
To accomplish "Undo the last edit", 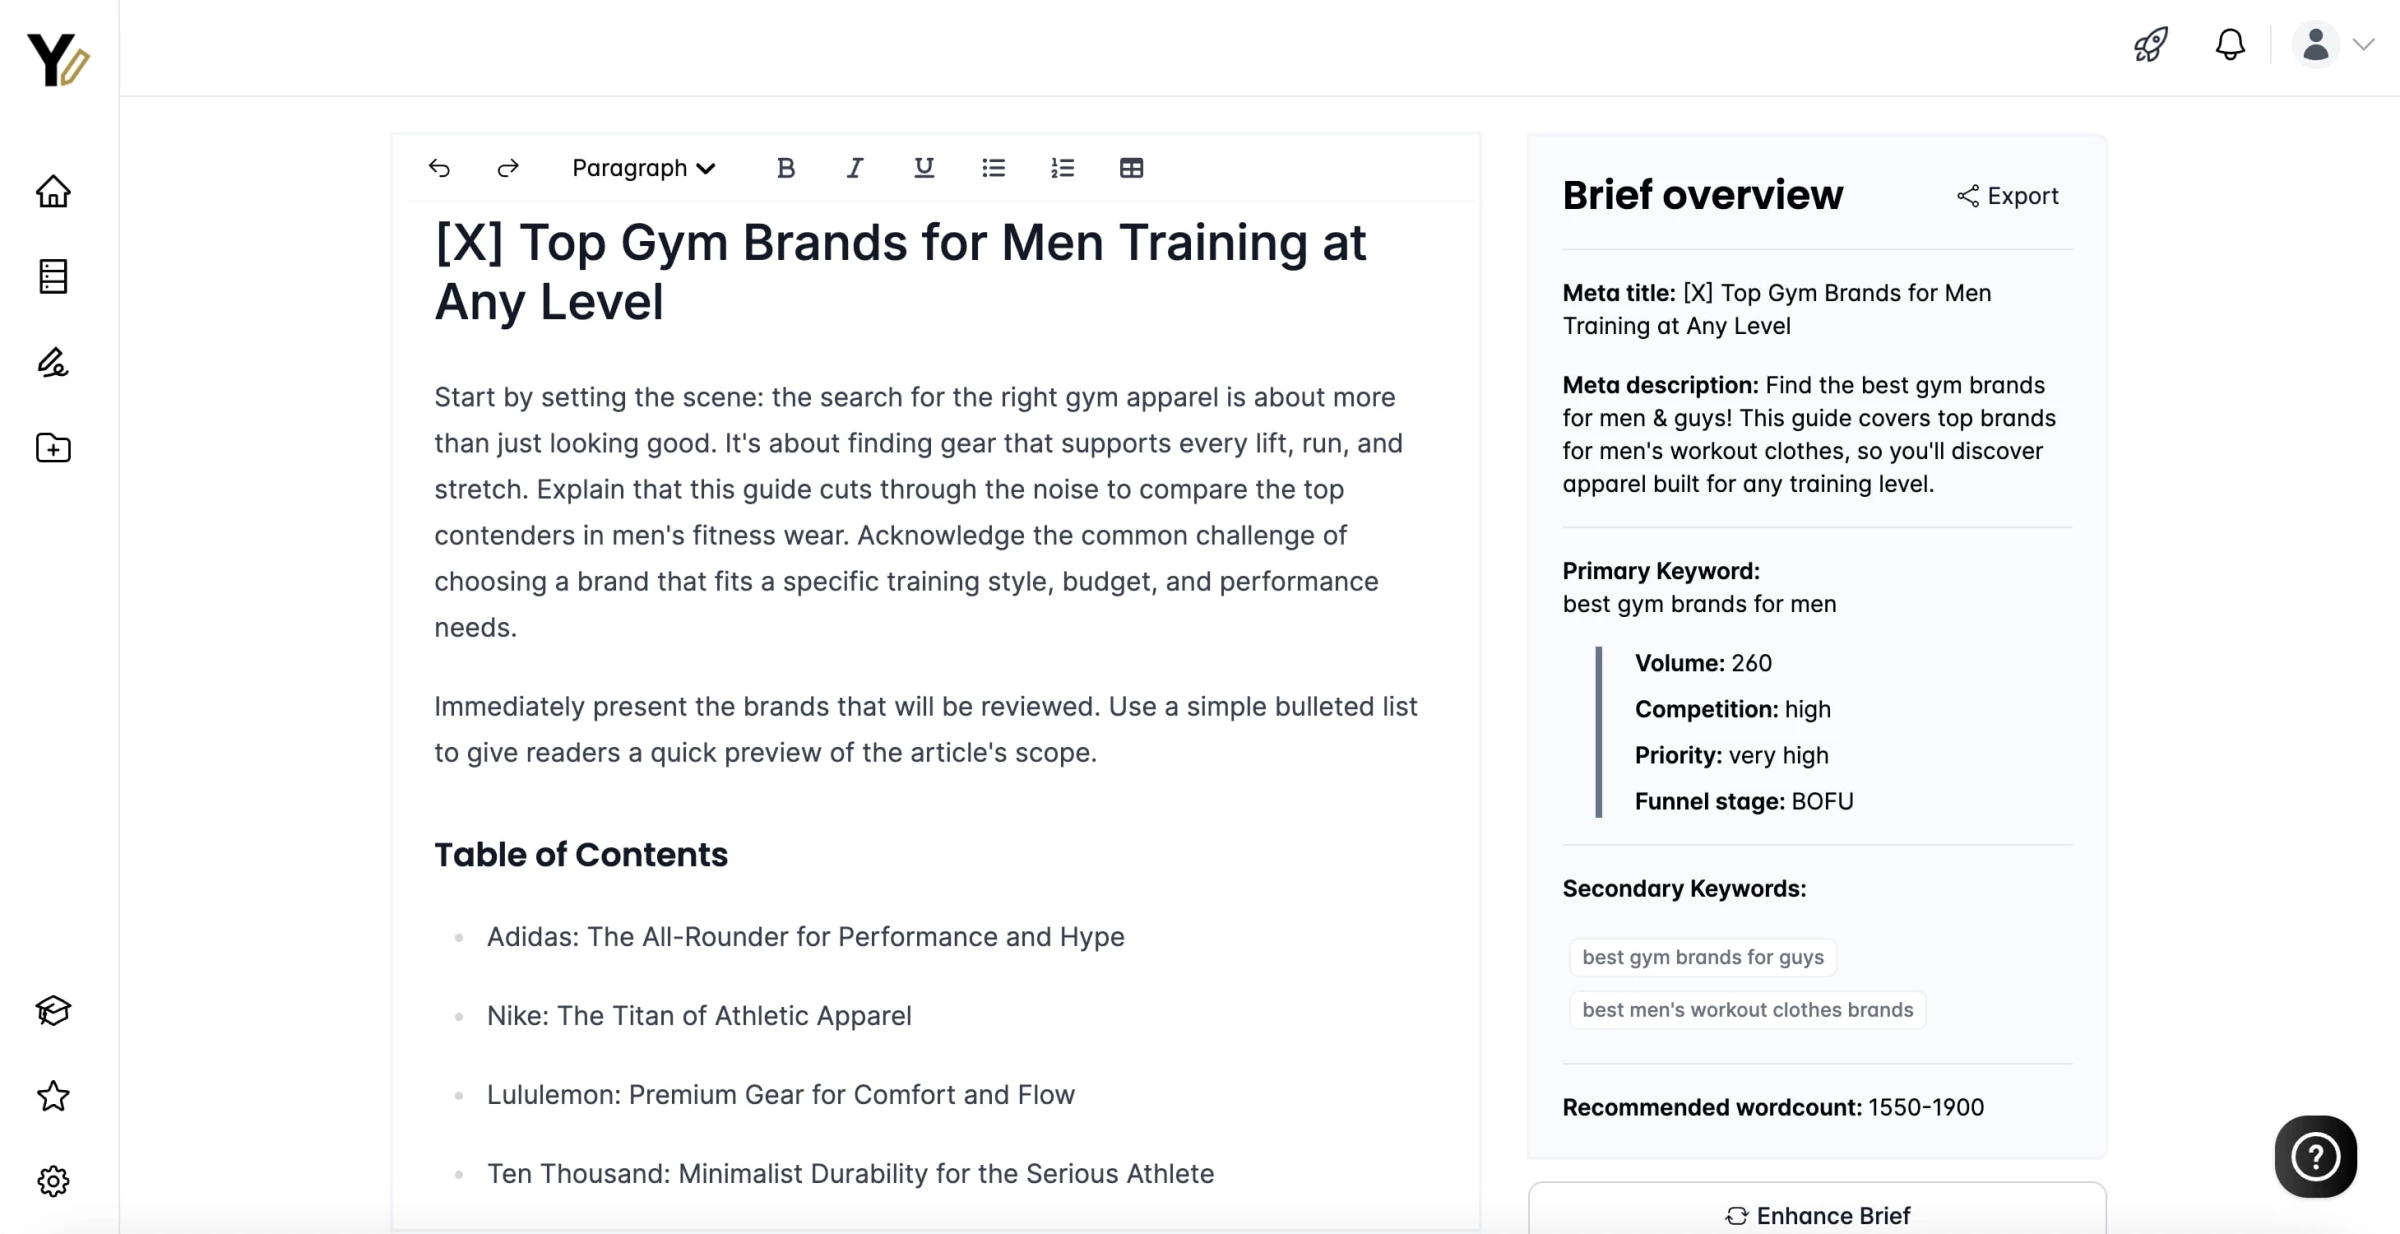I will point(439,168).
